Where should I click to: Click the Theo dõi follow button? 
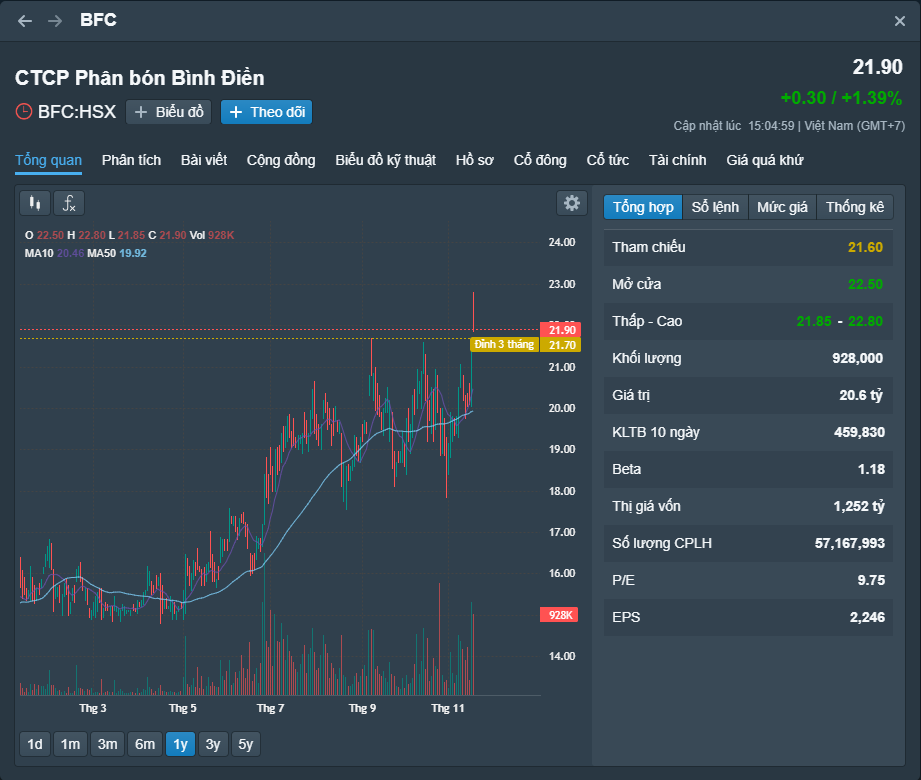pos(267,112)
